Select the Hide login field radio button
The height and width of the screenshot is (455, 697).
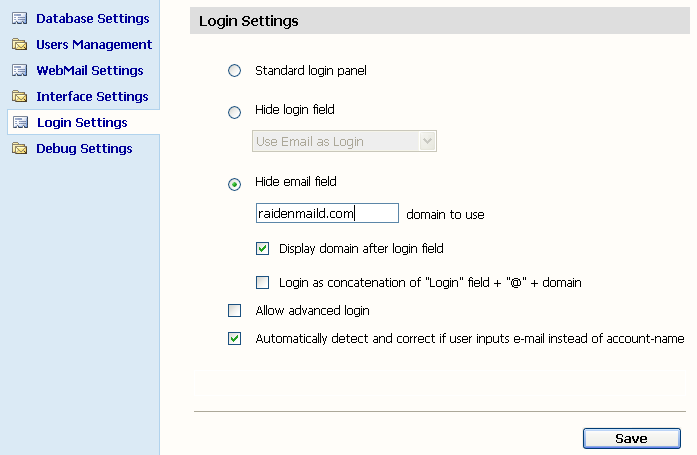point(235,113)
